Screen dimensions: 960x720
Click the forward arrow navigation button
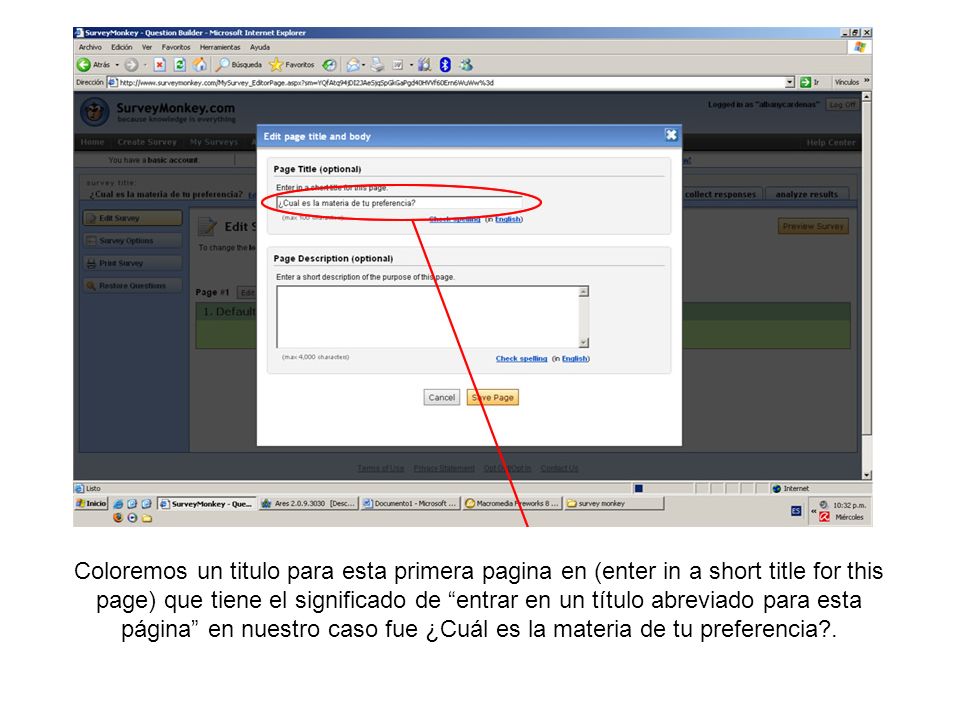pos(131,64)
